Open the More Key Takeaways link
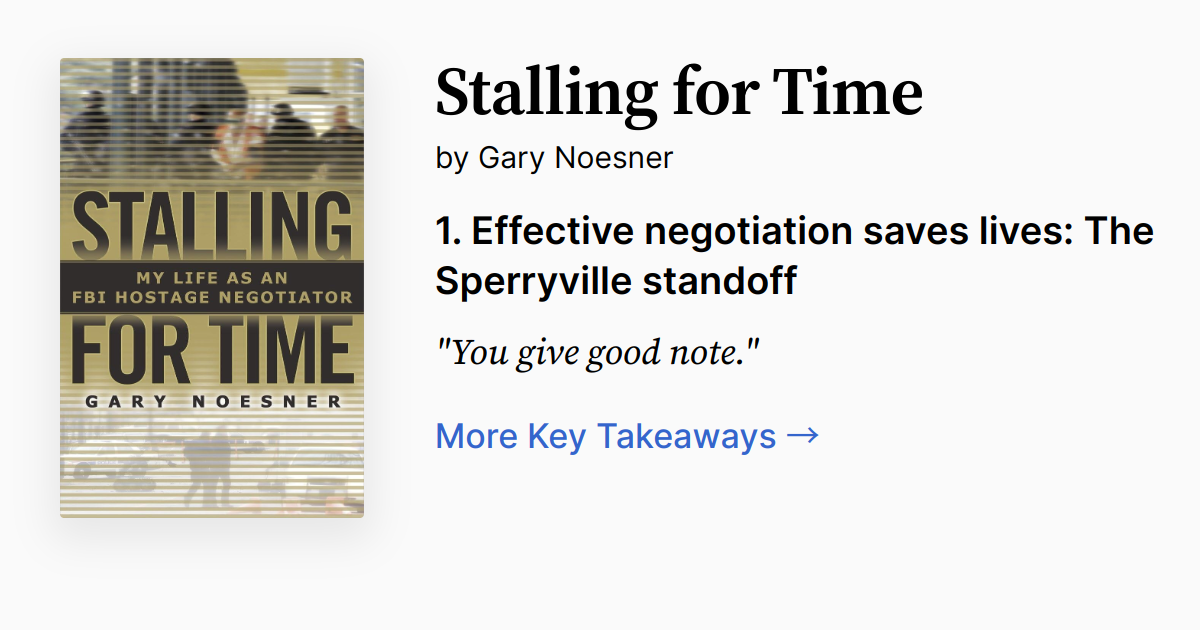 pos(627,436)
